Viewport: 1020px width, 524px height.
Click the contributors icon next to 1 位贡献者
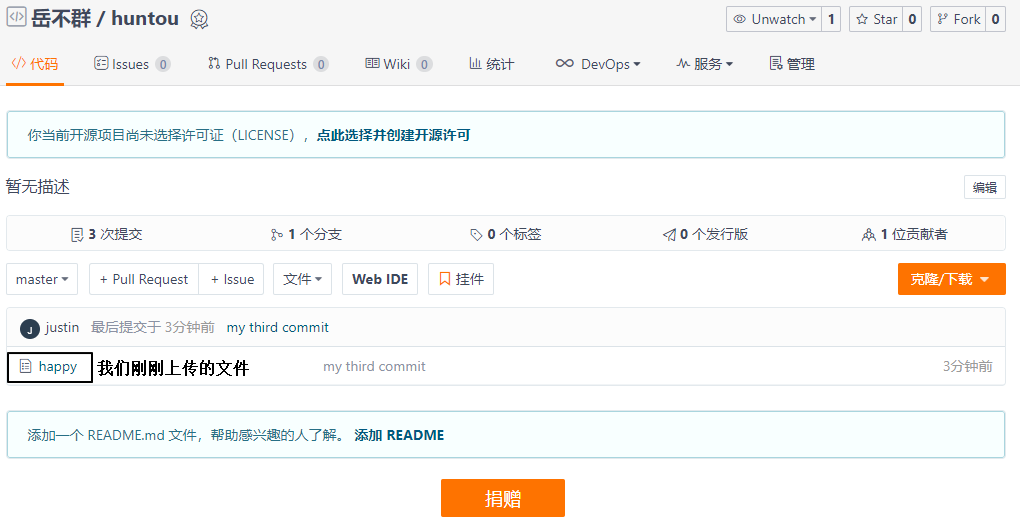[x=868, y=235]
